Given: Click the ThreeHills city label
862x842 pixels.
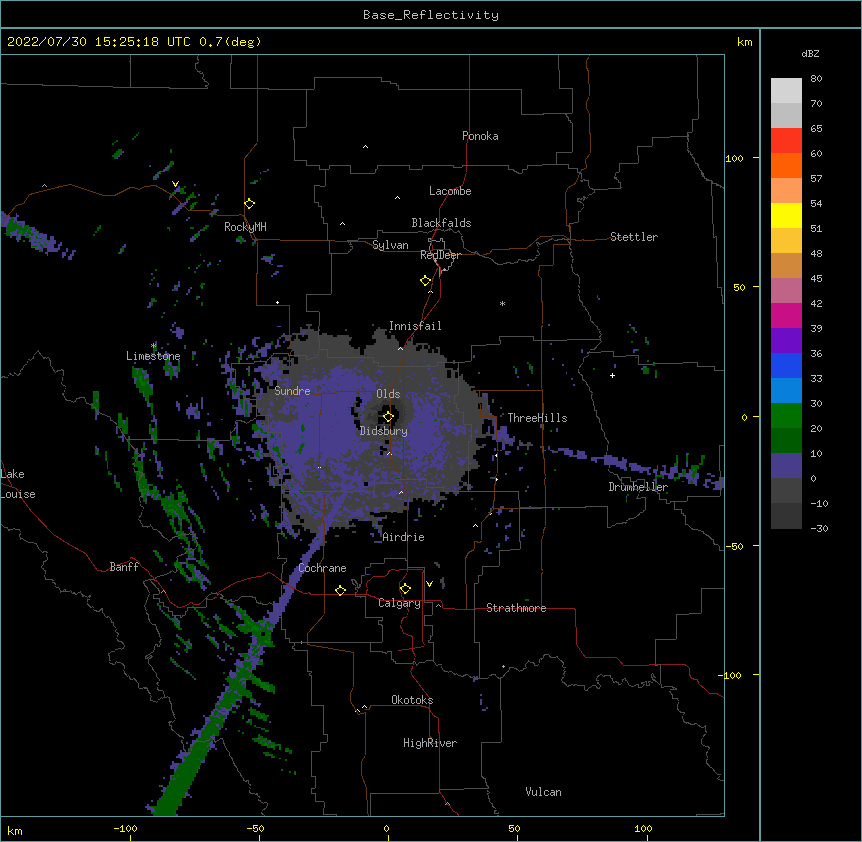Looking at the screenshot, I should coord(537,418).
